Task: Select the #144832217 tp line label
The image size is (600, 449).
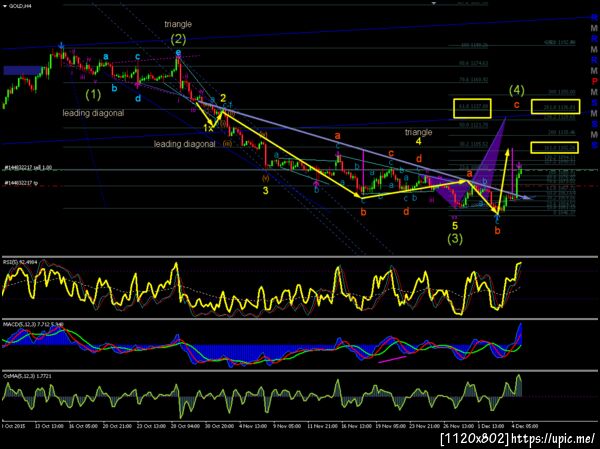Action: point(21,183)
